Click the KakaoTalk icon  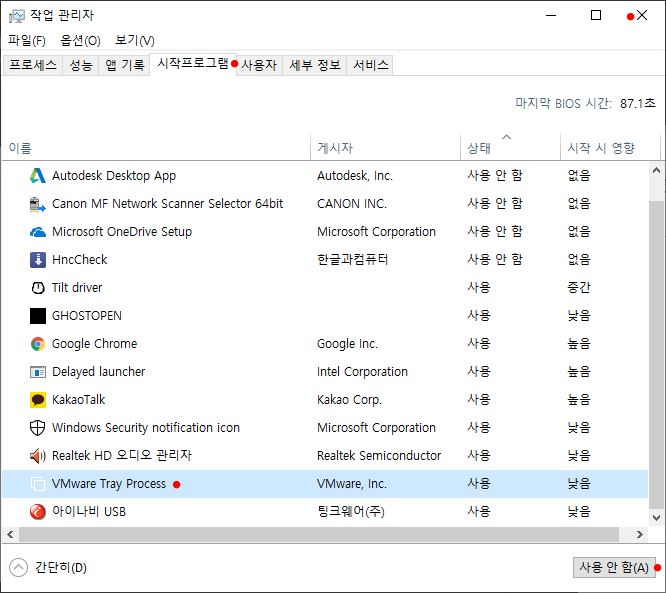[38, 400]
